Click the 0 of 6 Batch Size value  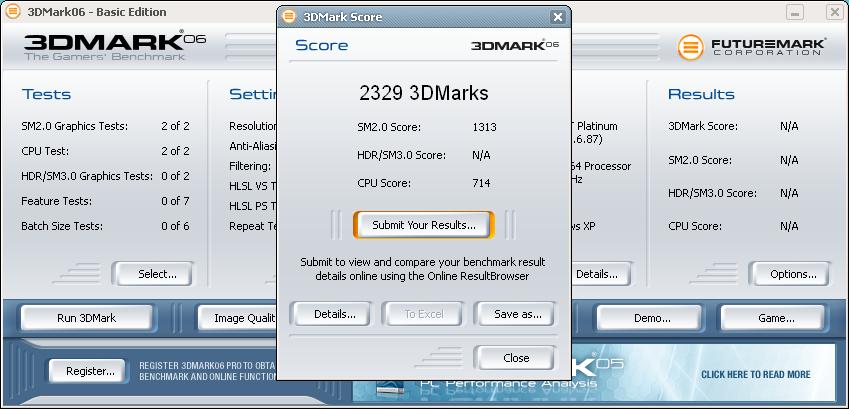[x=175, y=226]
